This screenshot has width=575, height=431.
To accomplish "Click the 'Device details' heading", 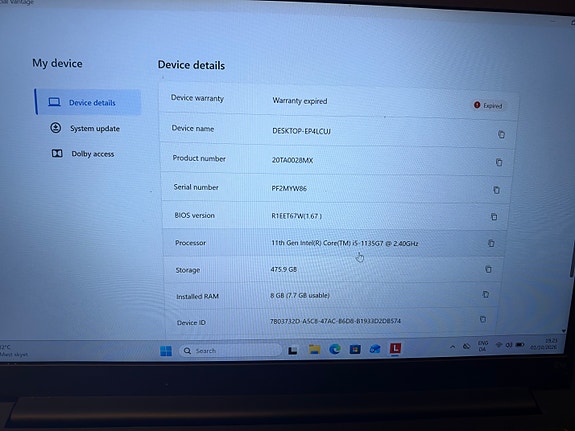I will (x=191, y=65).
